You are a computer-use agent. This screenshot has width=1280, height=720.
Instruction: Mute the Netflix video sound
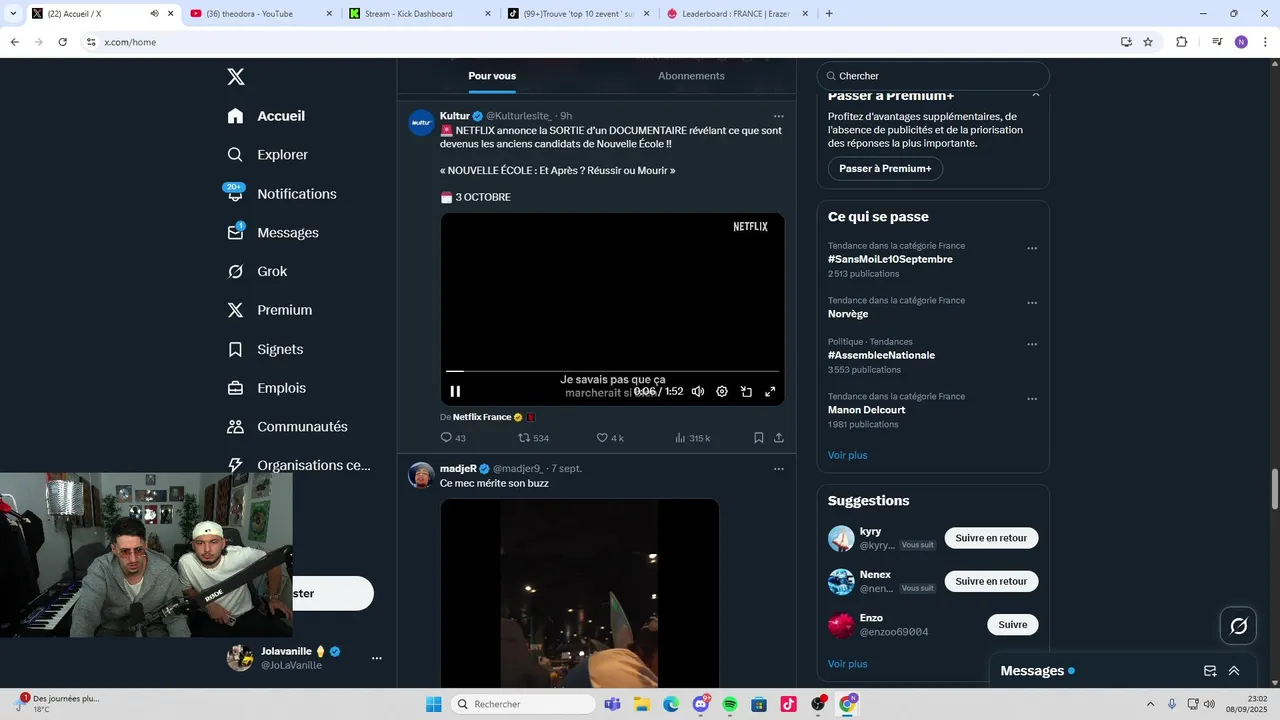point(698,392)
